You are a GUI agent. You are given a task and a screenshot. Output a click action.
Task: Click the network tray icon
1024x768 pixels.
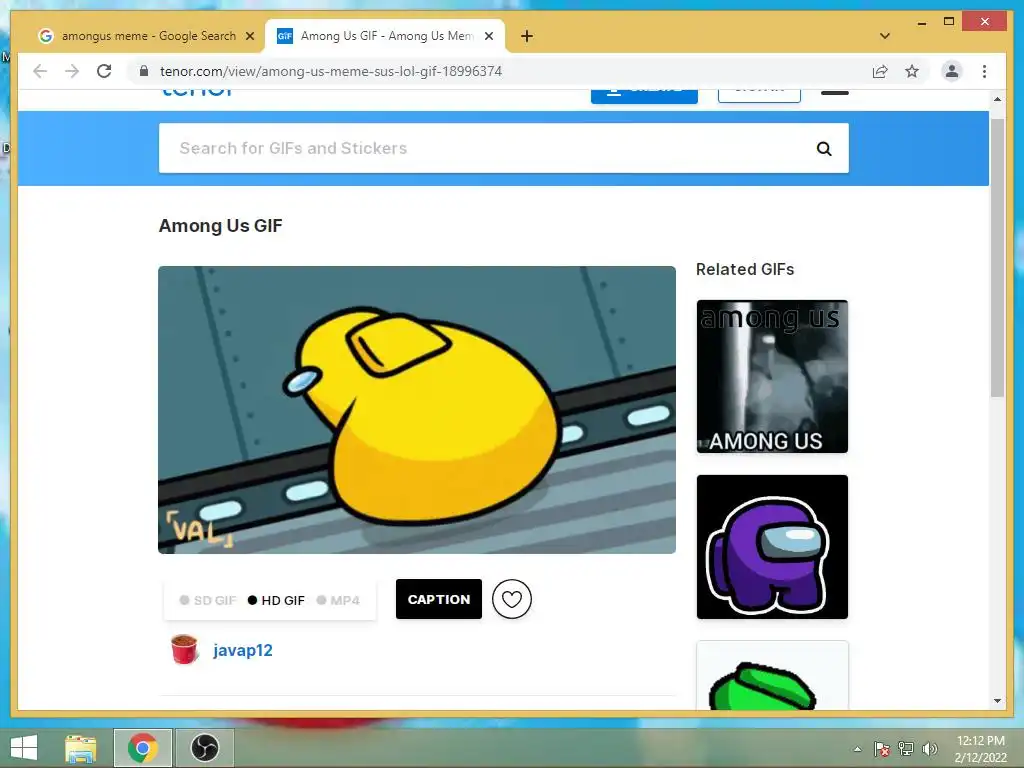pos(906,749)
